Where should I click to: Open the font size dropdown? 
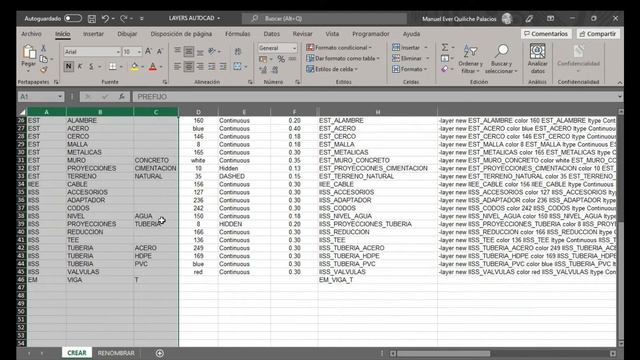139,52
